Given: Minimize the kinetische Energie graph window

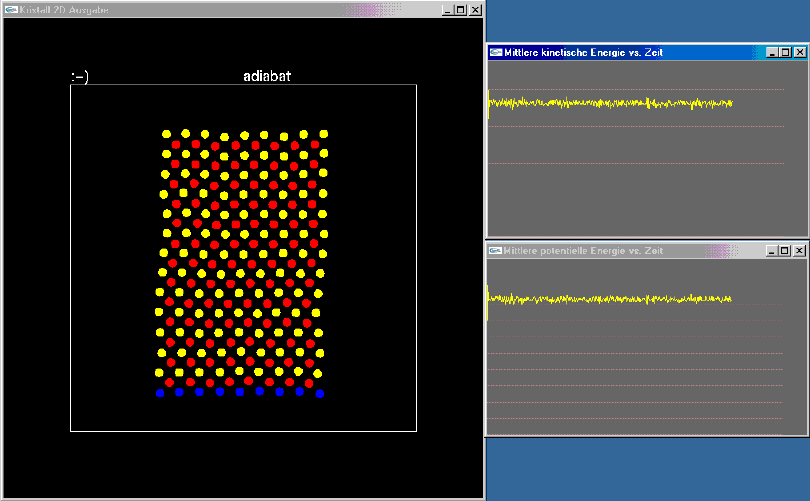Looking at the screenshot, I should 771,53.
